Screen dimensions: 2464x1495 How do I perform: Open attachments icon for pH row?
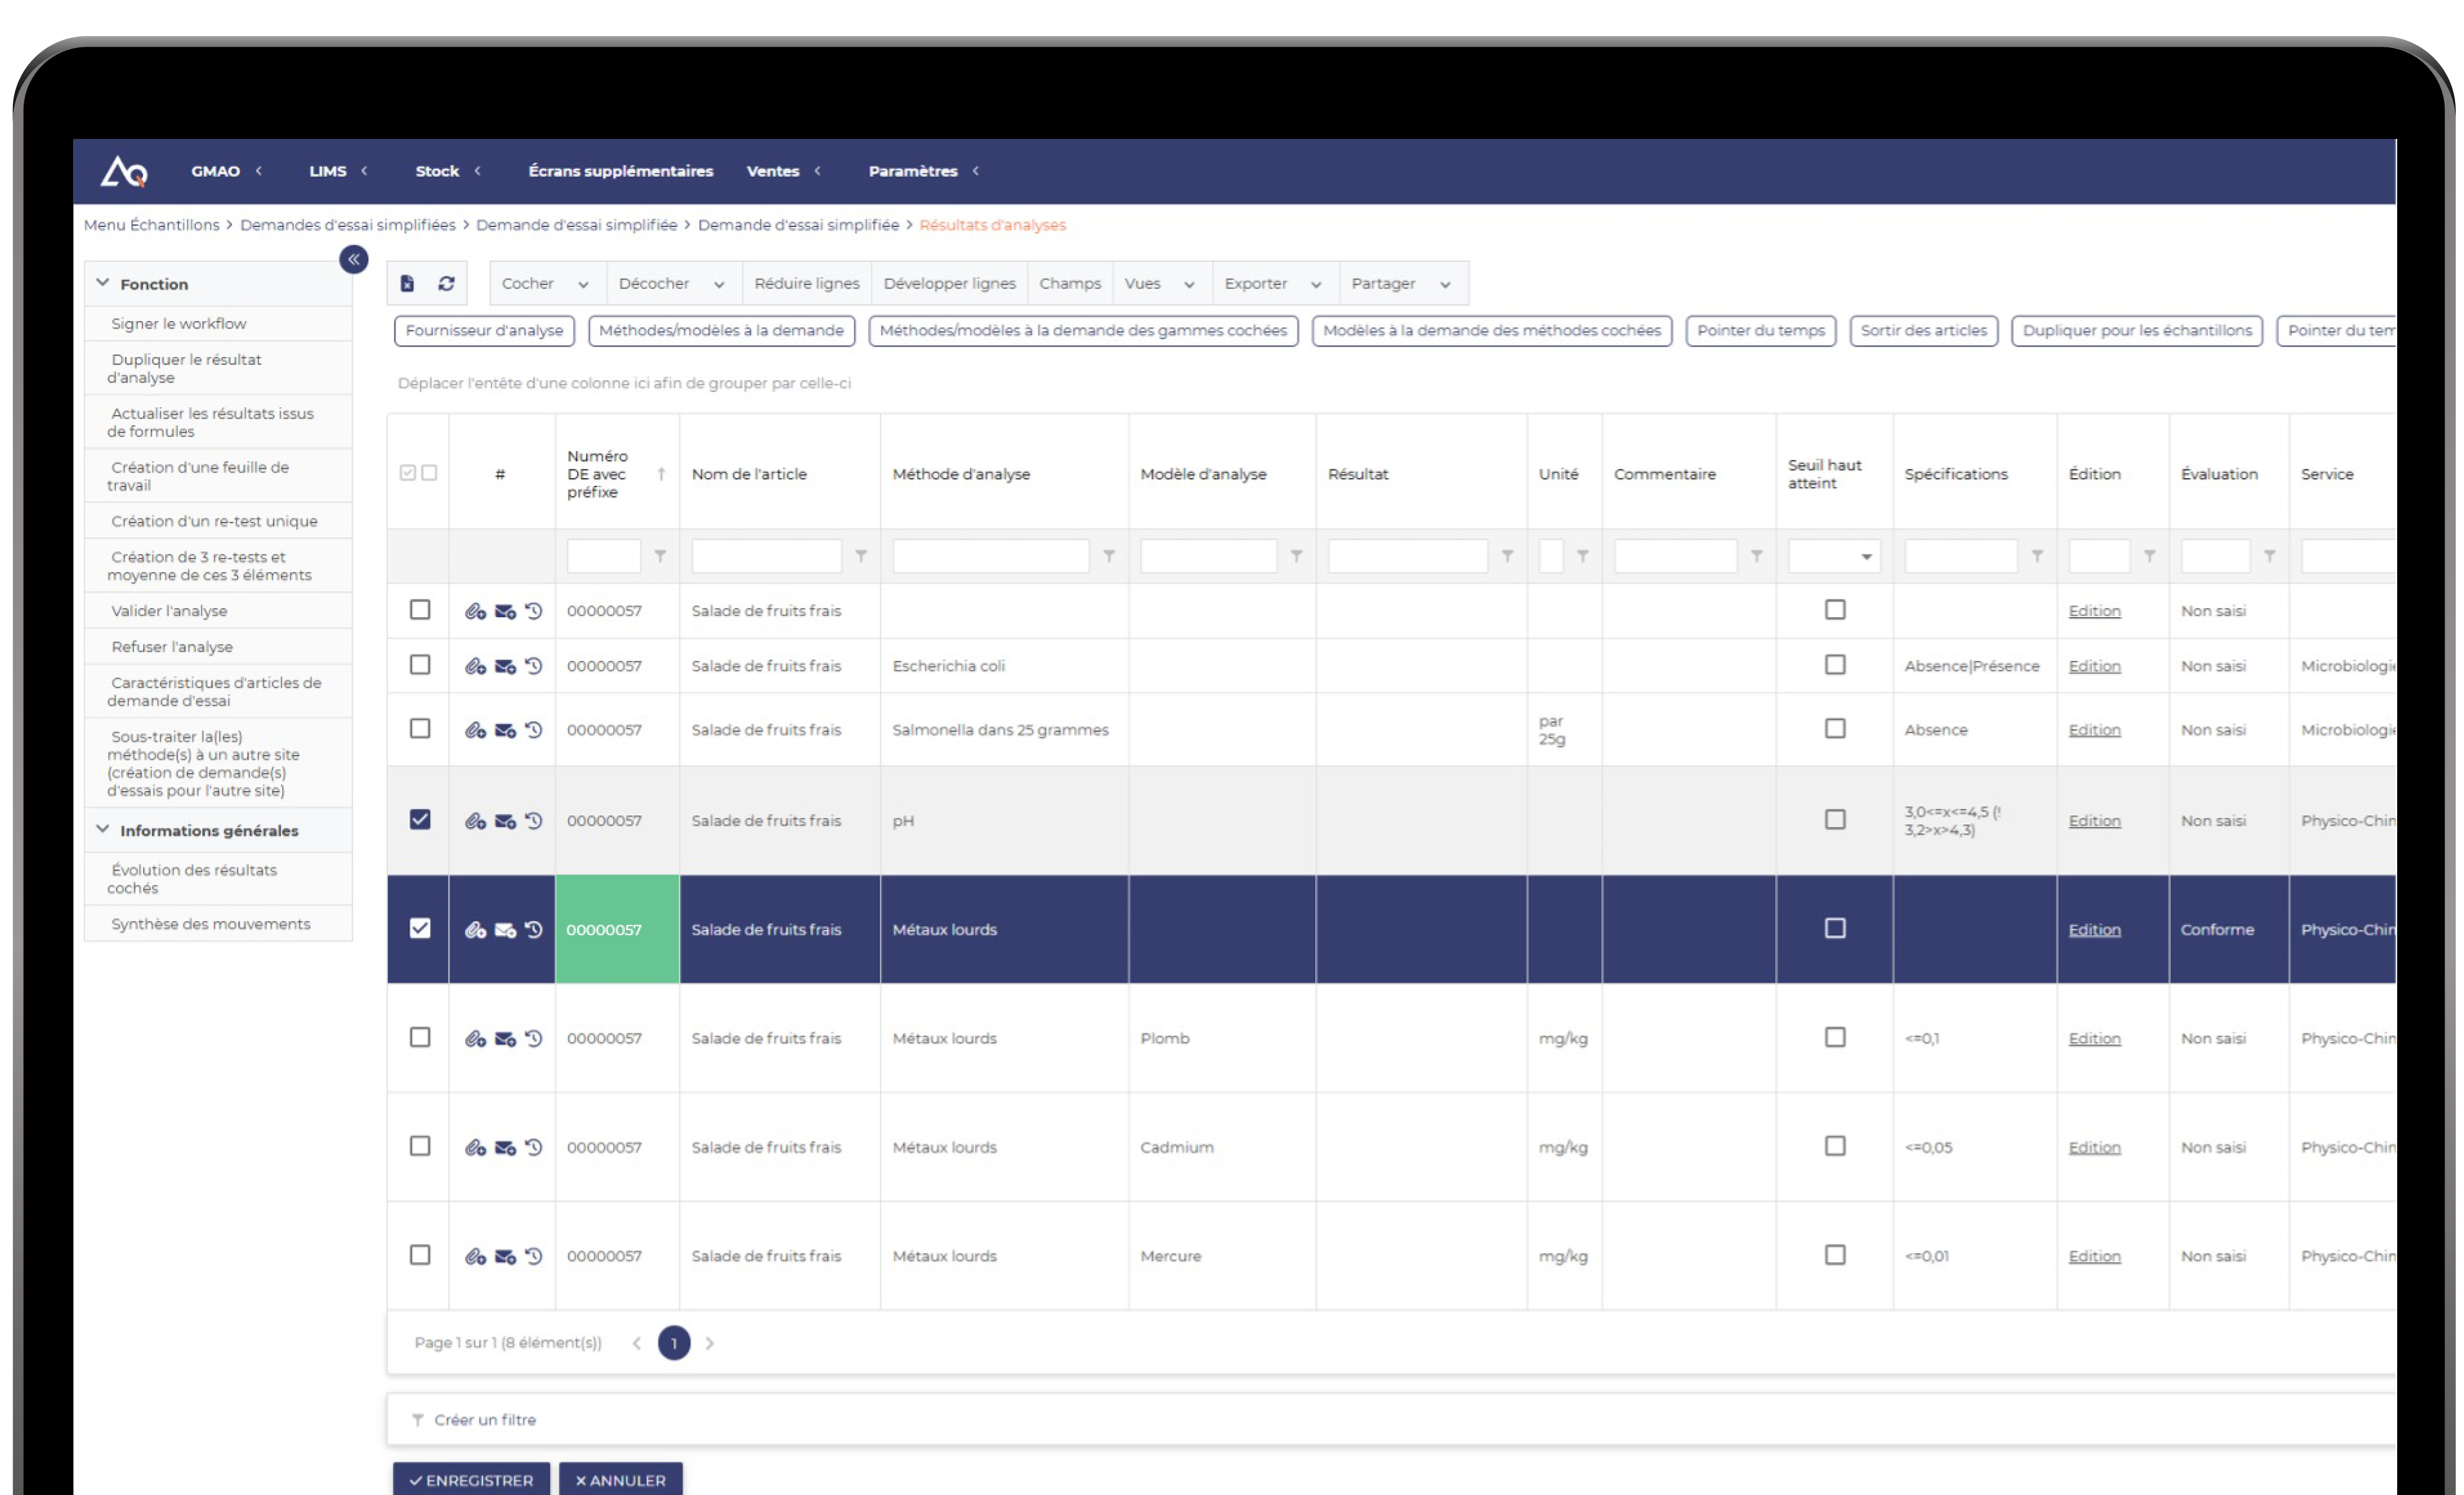click(x=476, y=822)
